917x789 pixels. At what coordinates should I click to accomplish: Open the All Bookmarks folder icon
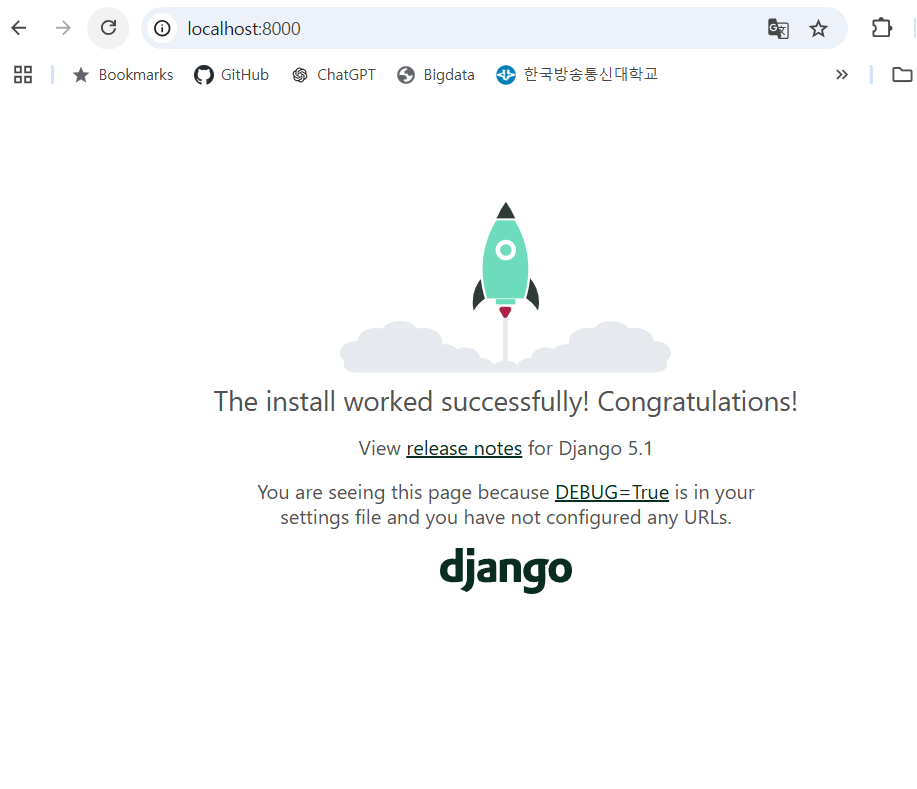pyautogui.click(x=902, y=74)
